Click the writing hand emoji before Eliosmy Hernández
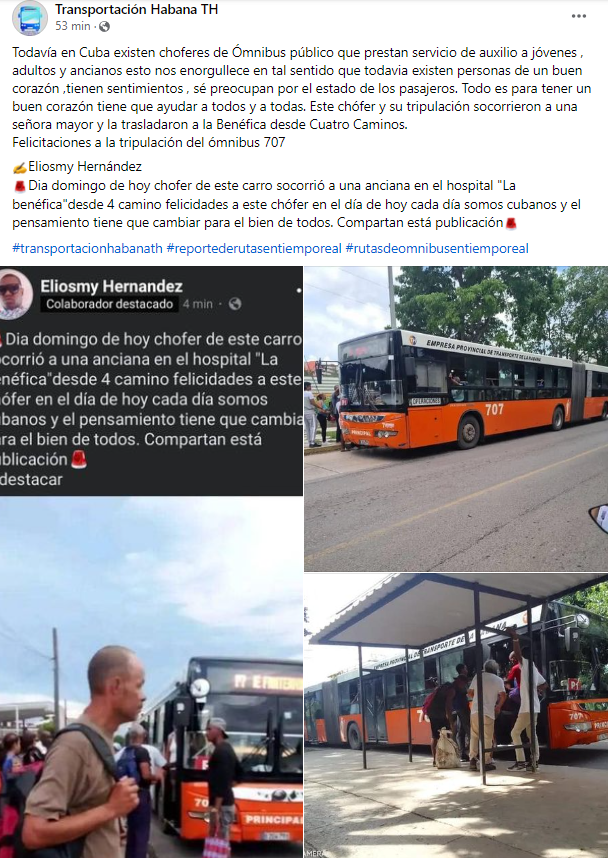The image size is (608, 858). pos(19,167)
